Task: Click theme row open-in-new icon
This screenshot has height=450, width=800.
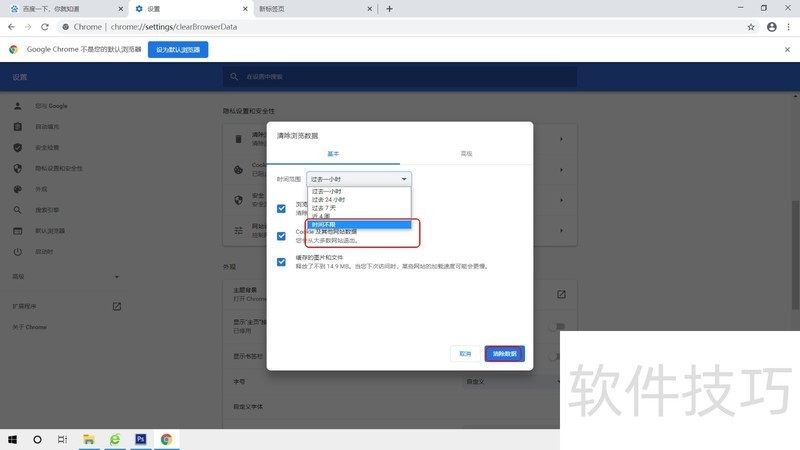Action: pyautogui.click(x=561, y=294)
